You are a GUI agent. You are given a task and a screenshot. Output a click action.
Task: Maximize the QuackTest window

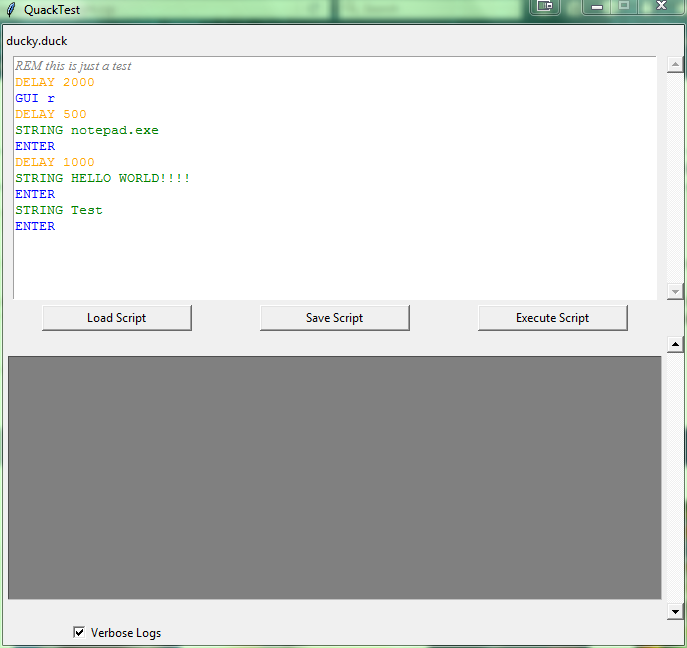(624, 6)
